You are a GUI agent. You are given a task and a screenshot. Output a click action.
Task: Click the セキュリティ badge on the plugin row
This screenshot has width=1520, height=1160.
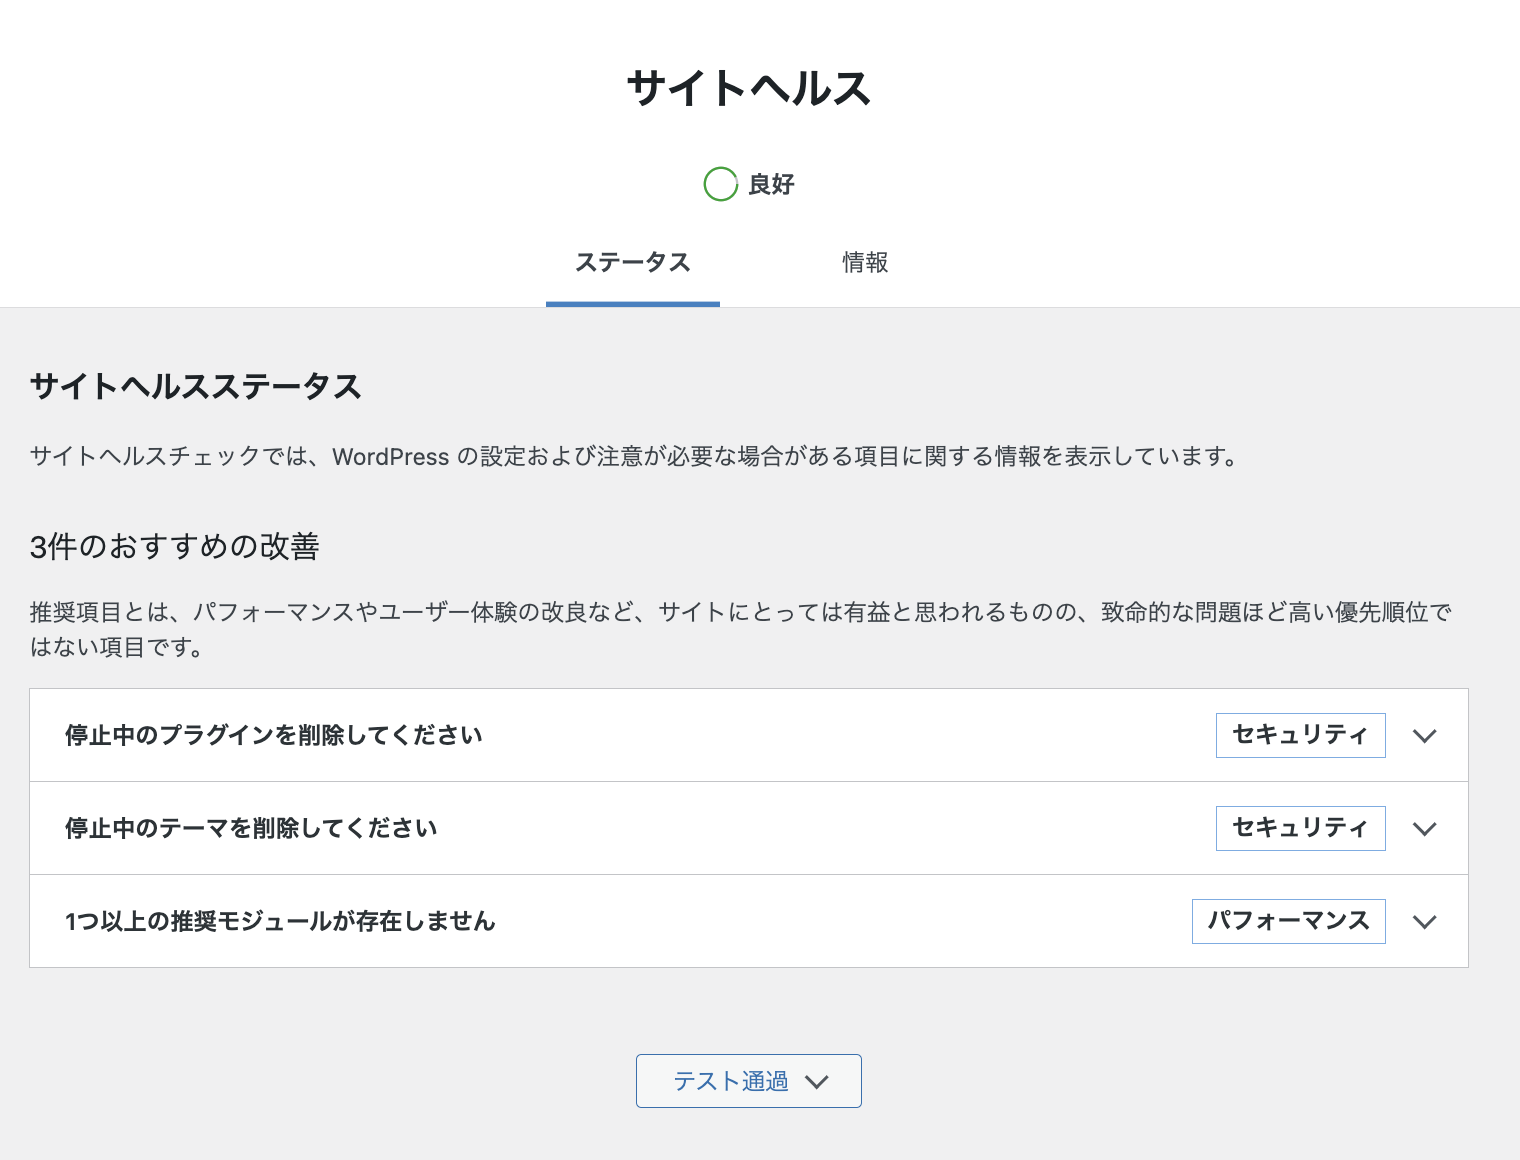1300,736
